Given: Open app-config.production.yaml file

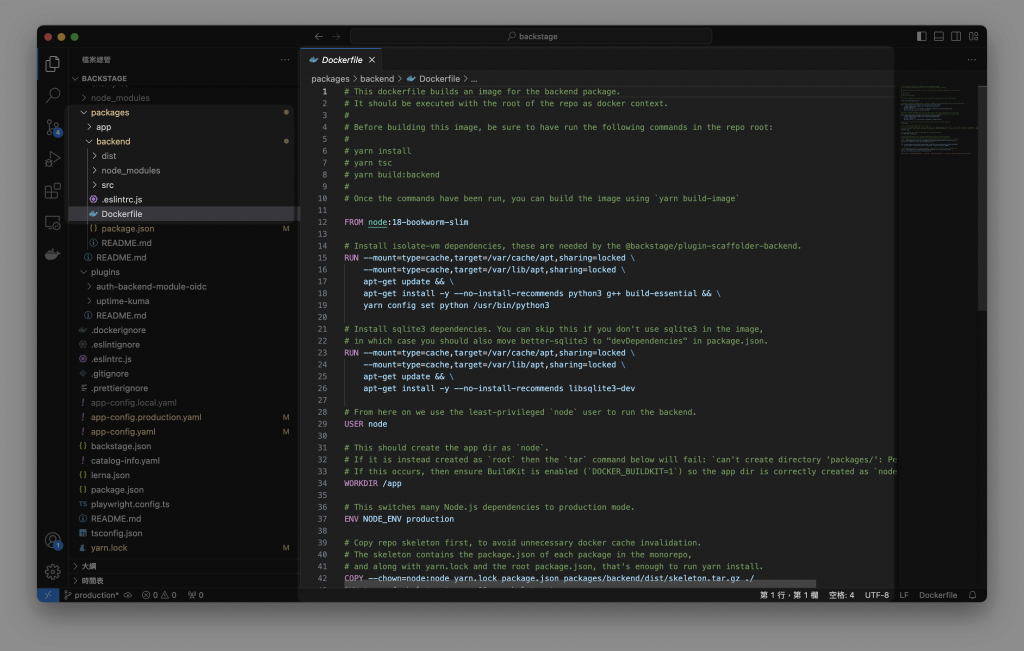Looking at the screenshot, I should (146, 417).
